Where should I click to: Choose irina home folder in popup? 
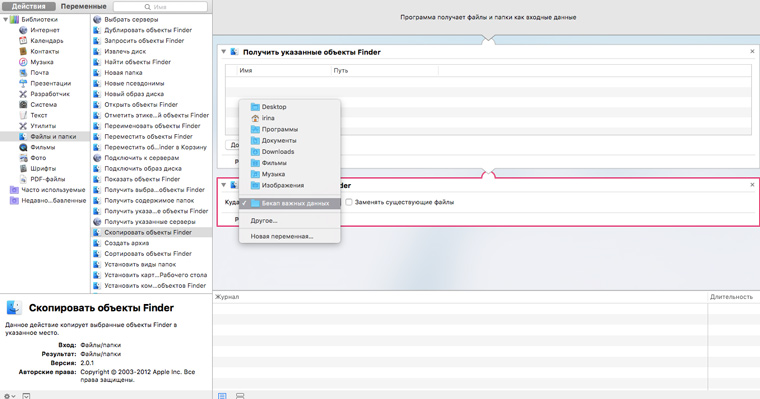point(289,118)
